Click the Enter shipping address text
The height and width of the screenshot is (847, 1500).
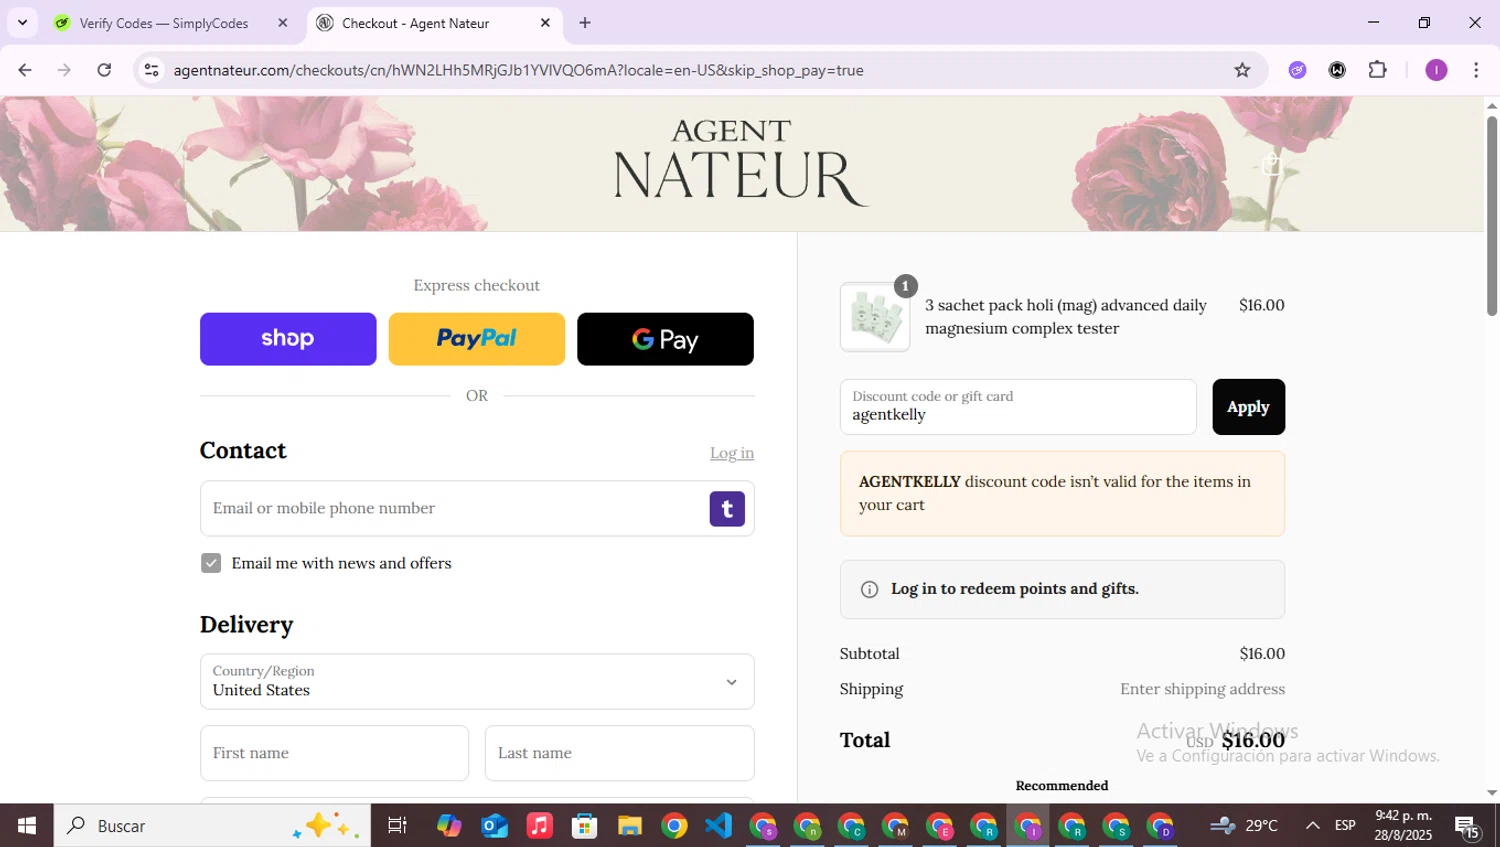tap(1202, 689)
